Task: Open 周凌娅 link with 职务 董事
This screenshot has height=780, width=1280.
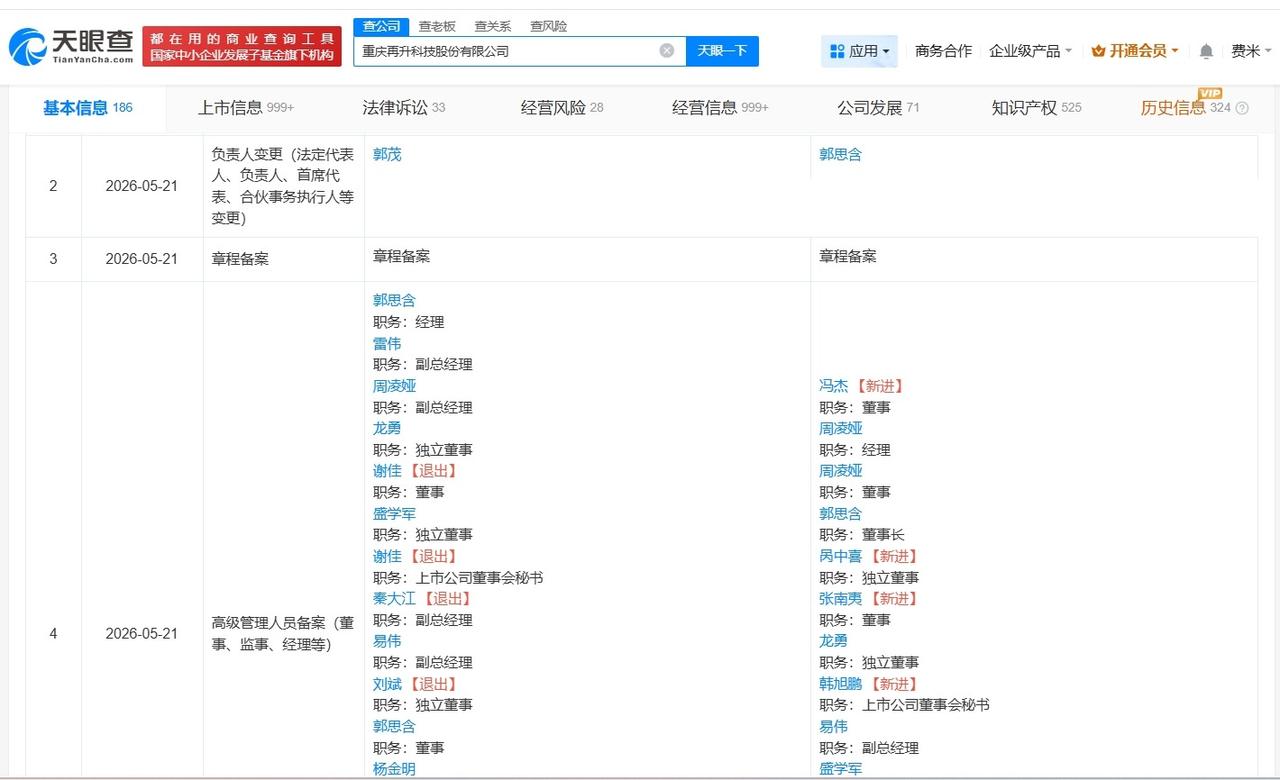Action: pos(840,471)
